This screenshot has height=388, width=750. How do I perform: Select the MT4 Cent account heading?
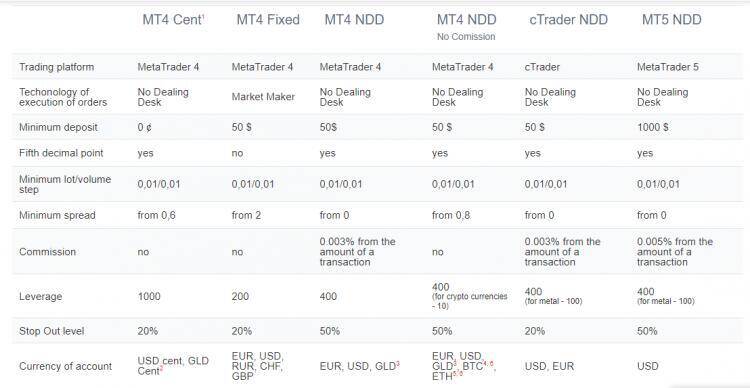point(174,20)
